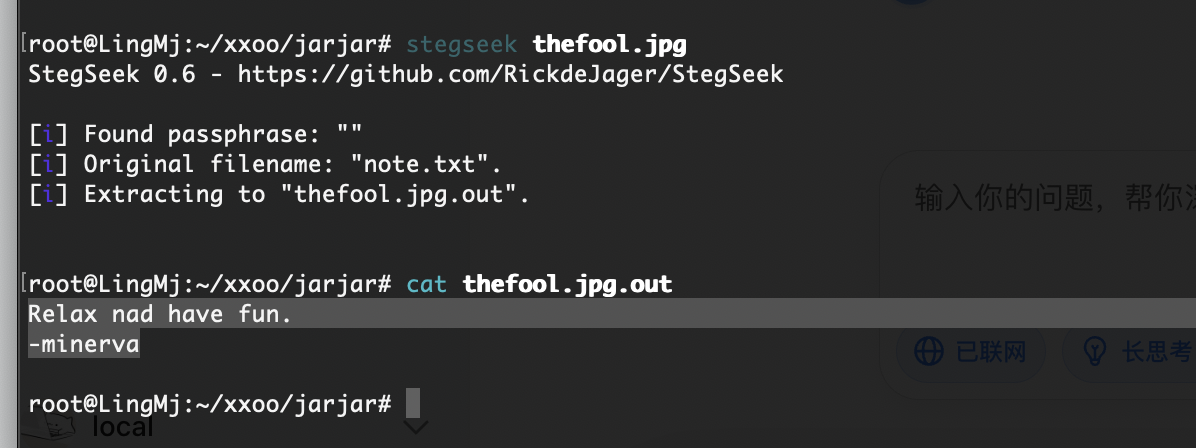Click the bold thefool.jpg argument in the first command
The height and width of the screenshot is (448, 1196).
[609, 44]
